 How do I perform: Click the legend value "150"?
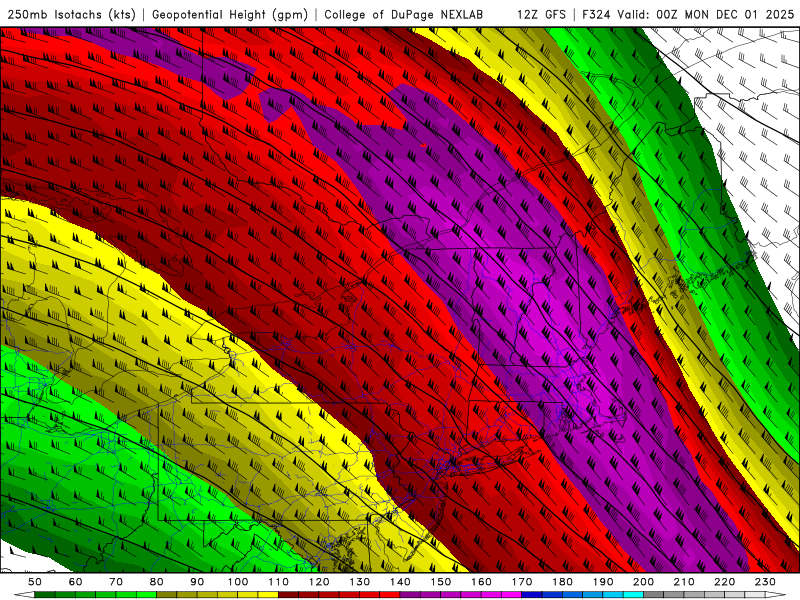pyautogui.click(x=441, y=582)
